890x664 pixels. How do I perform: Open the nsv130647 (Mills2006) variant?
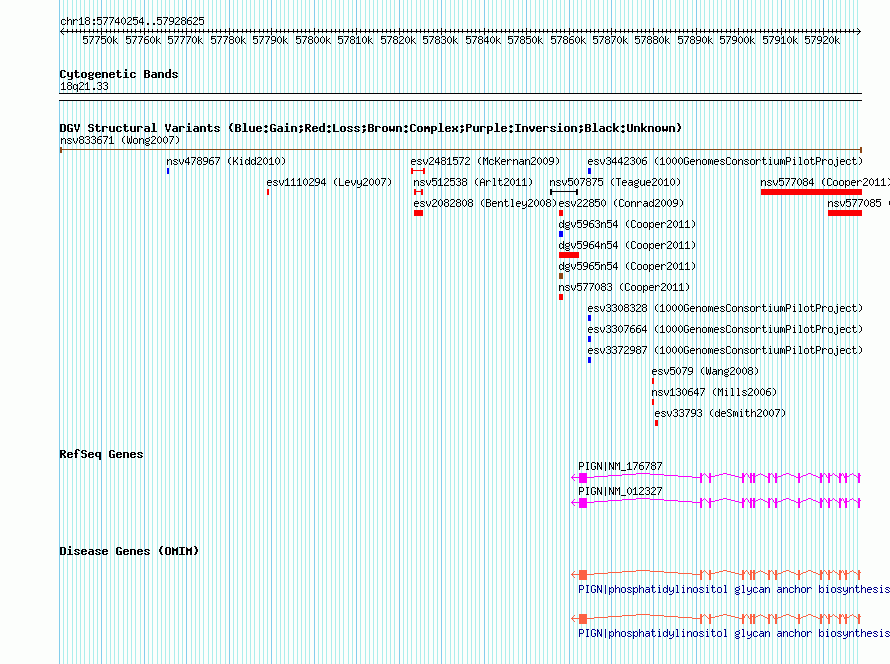pos(714,392)
